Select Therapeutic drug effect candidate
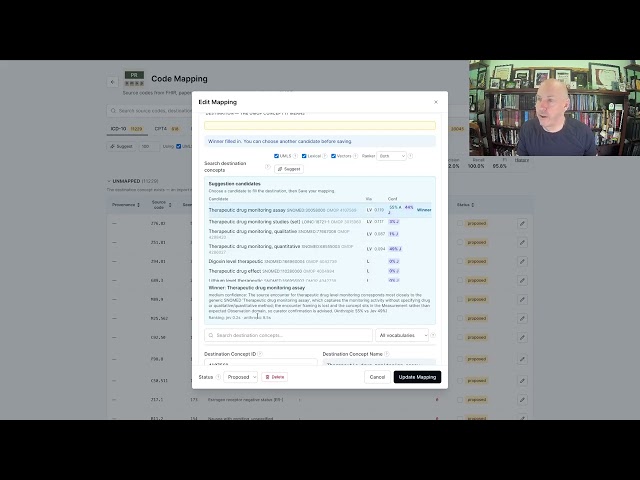 (x=320, y=271)
